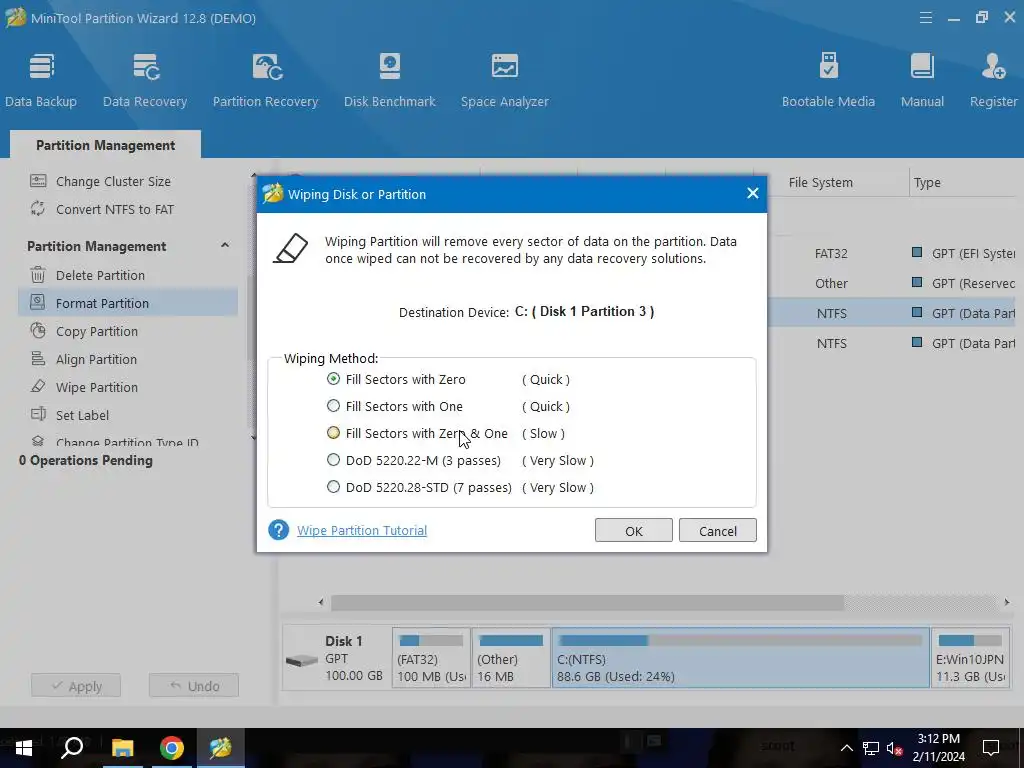Click the horizontal scrollbar of partition list
This screenshot has height=768, width=1024.
(x=587, y=602)
